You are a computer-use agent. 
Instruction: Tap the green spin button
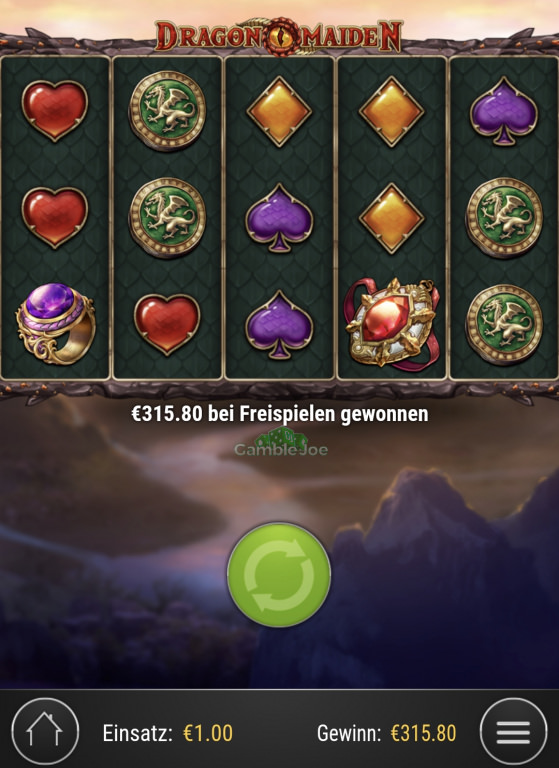point(279,574)
